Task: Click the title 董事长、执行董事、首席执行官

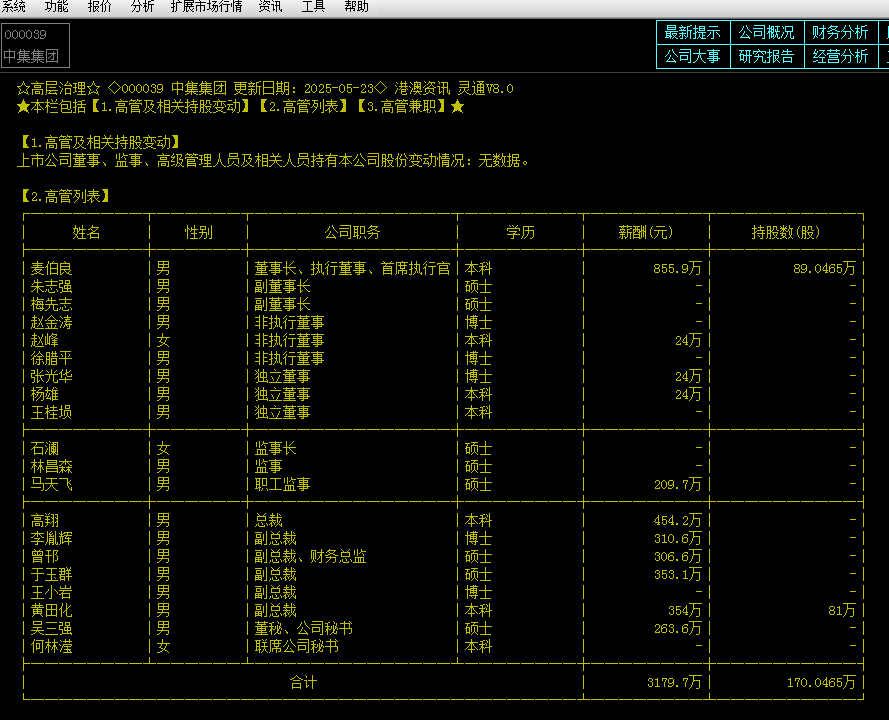Action: pos(353,268)
